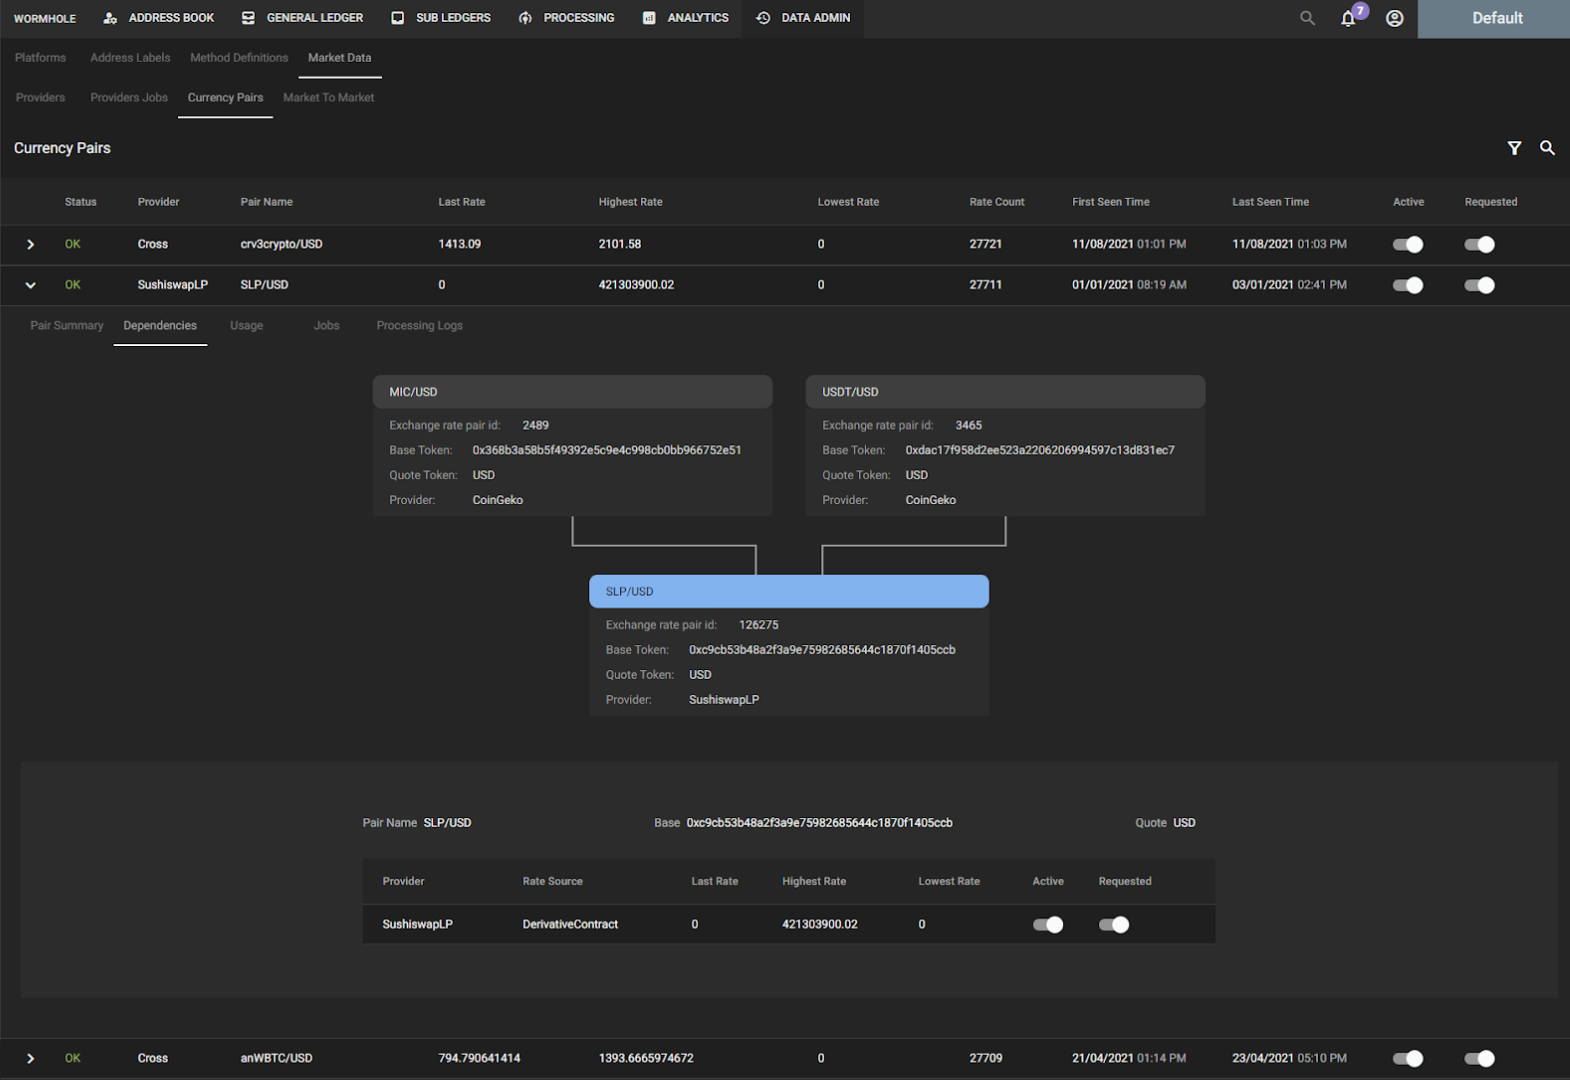Select the Market Data tab
Viewport: 1570px width, 1080px height.
[x=340, y=58]
